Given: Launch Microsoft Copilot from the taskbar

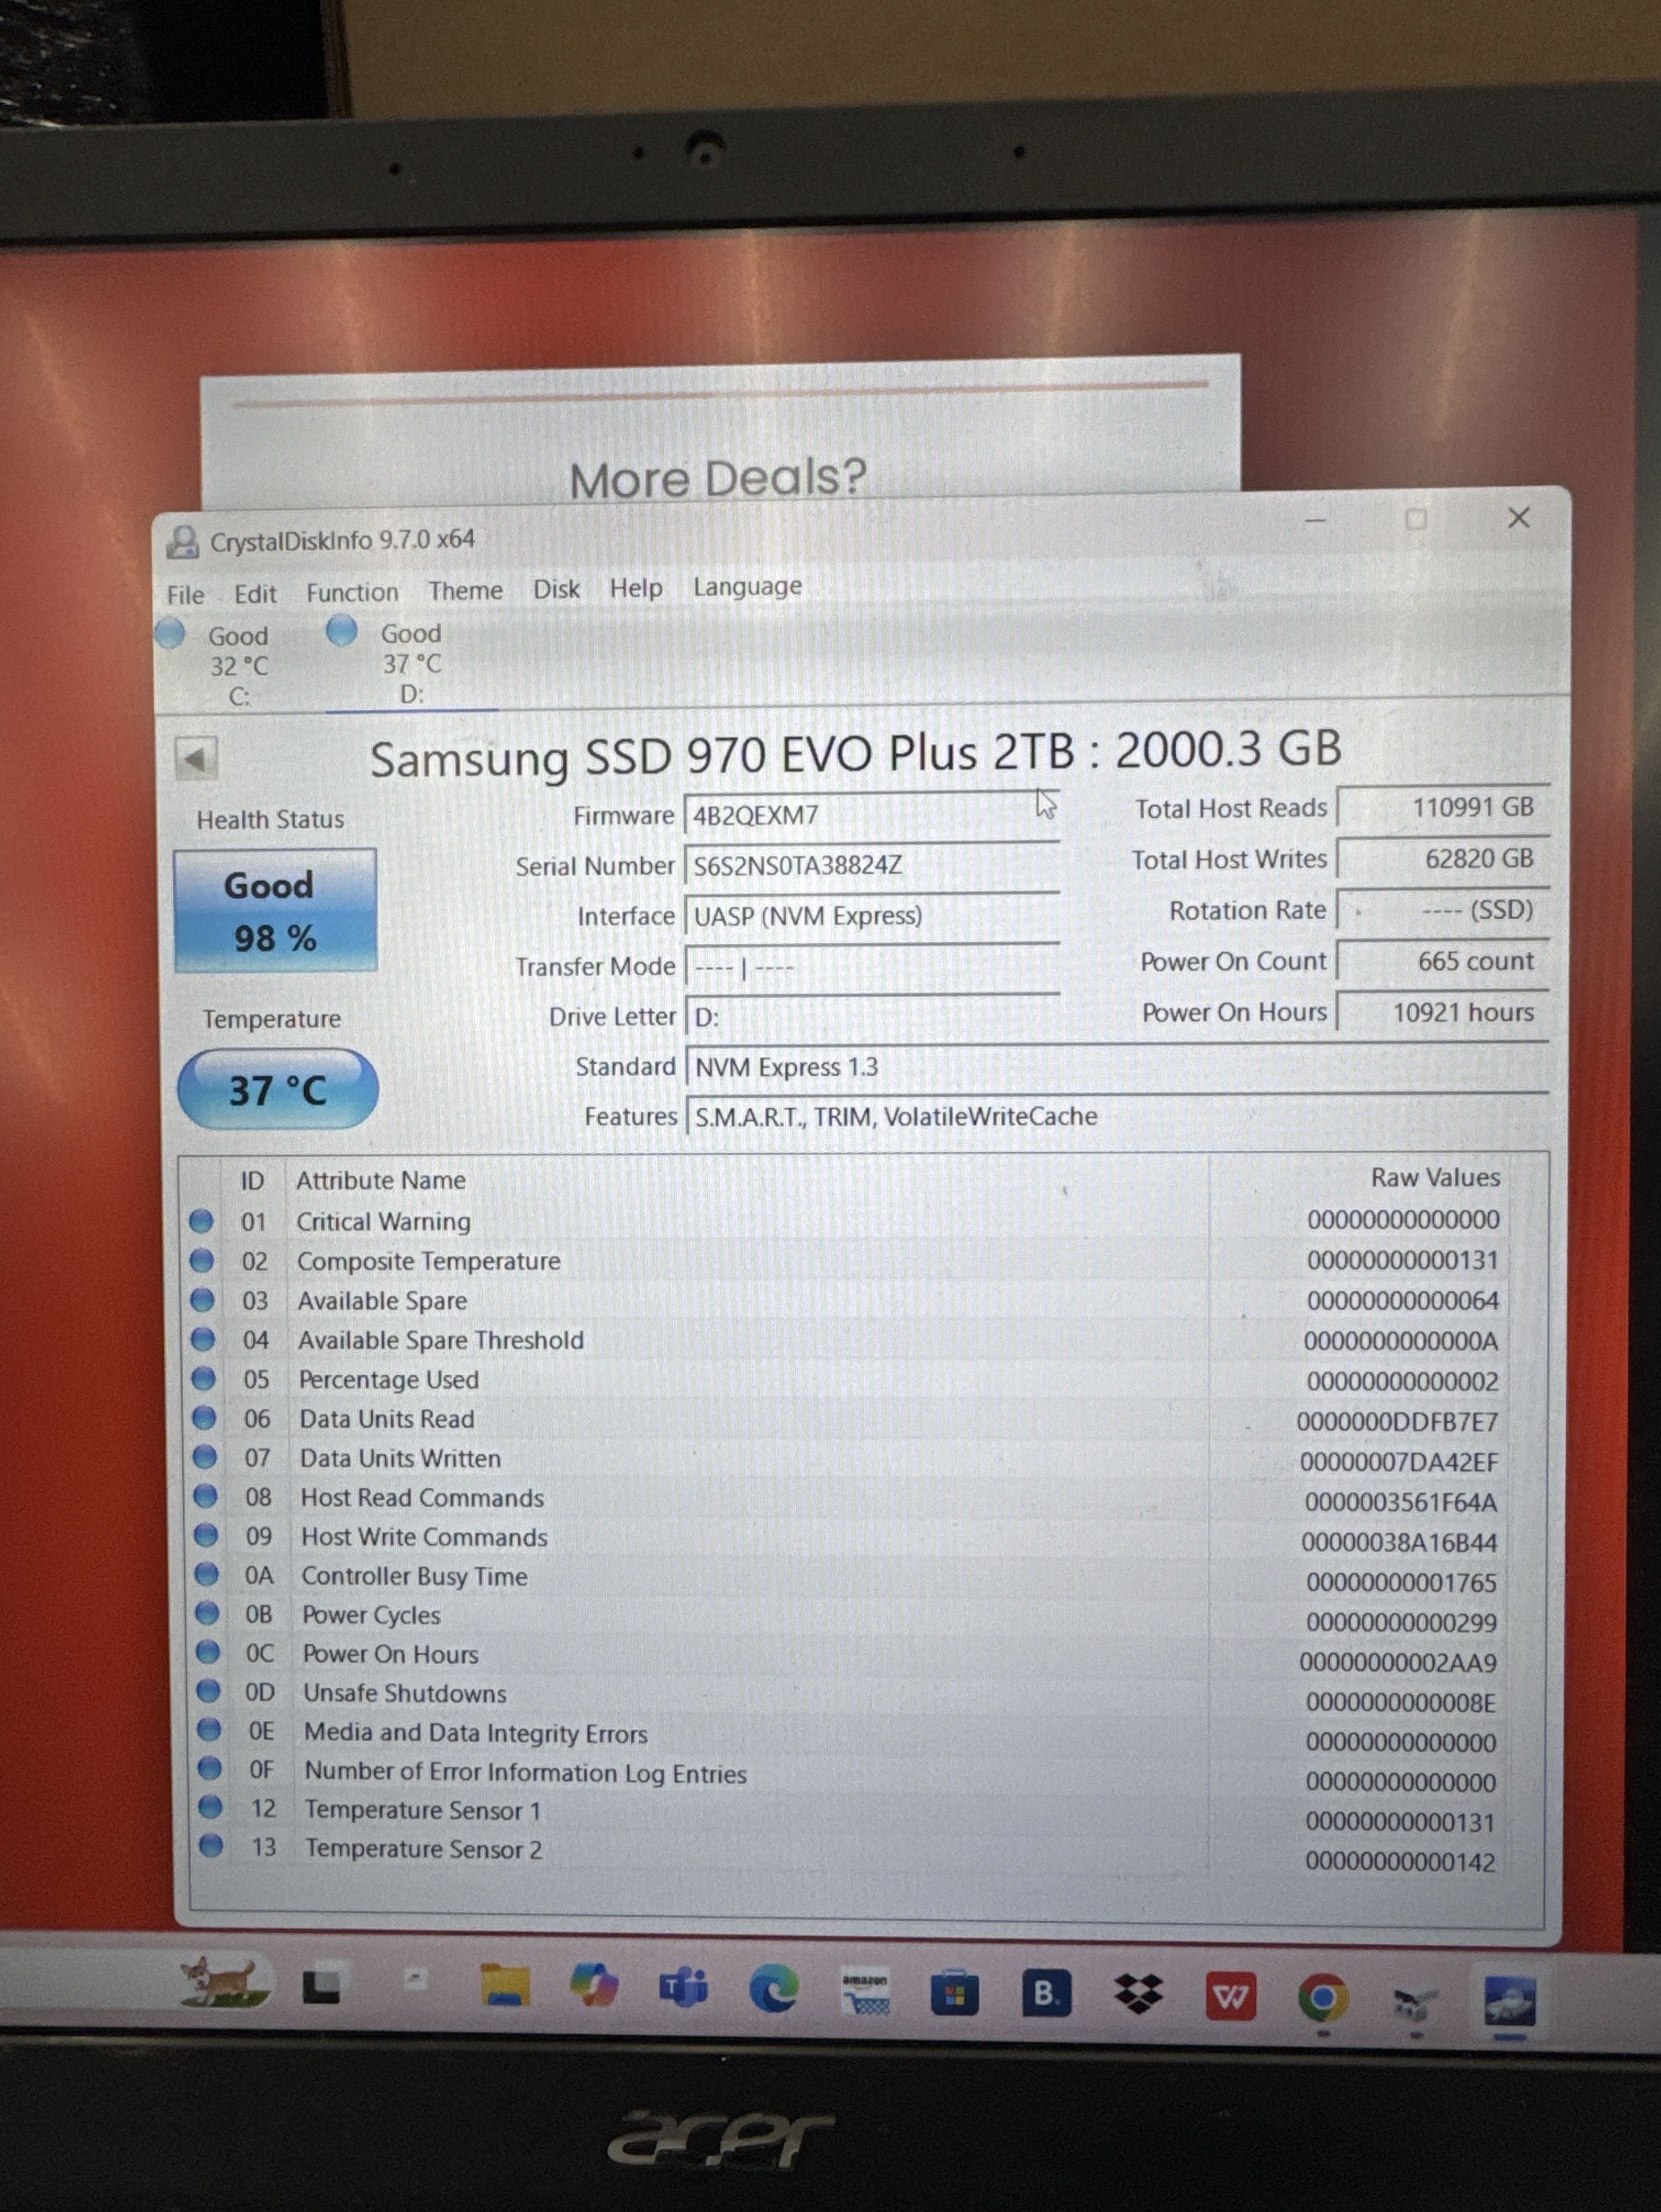Looking at the screenshot, I should pos(594,1985).
